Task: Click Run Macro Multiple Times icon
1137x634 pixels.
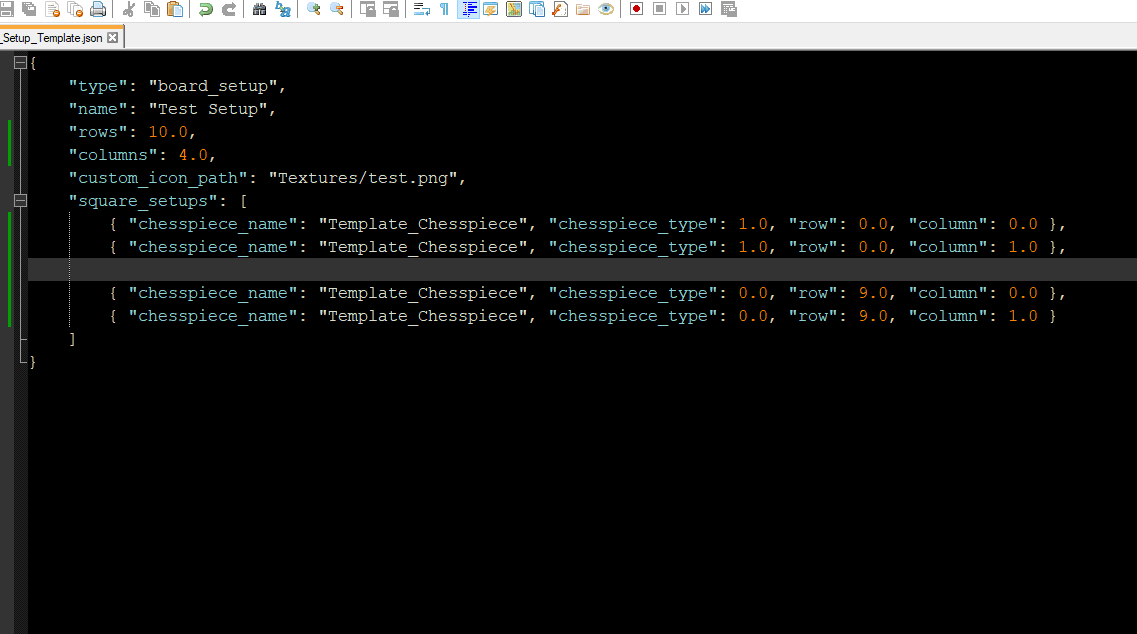Action: pos(706,9)
